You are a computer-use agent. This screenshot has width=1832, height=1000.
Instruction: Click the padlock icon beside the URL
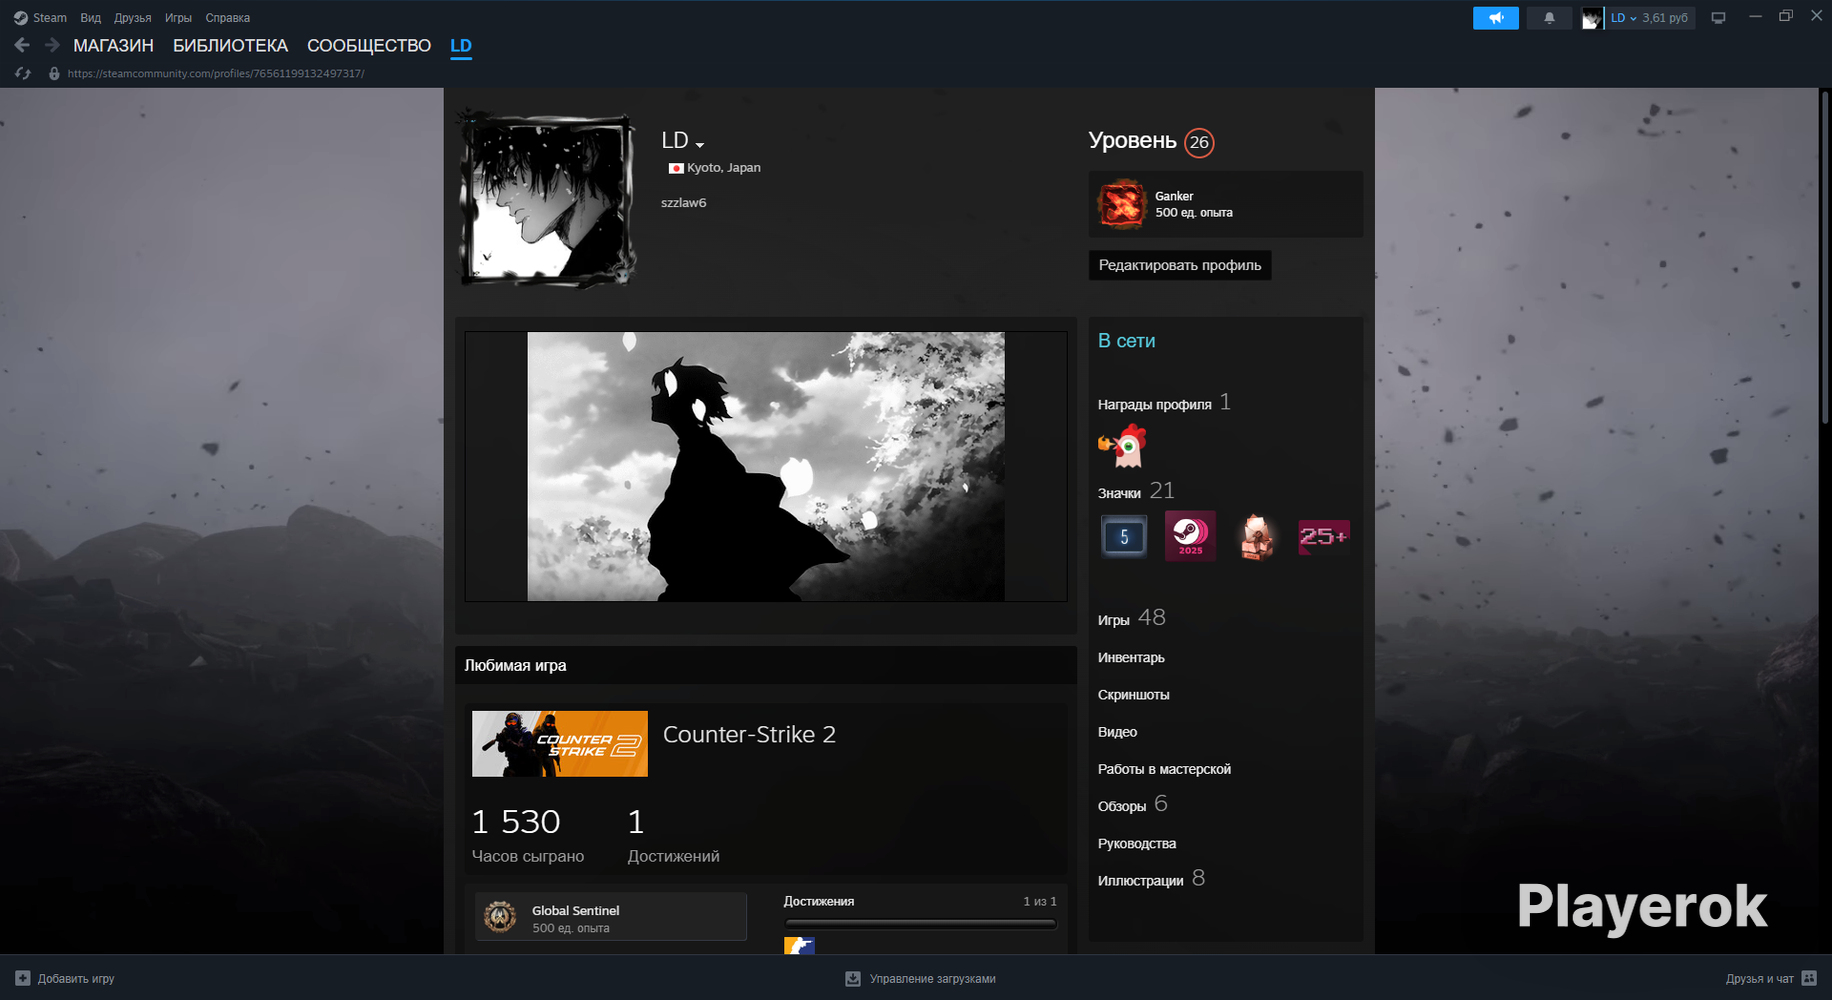point(54,74)
